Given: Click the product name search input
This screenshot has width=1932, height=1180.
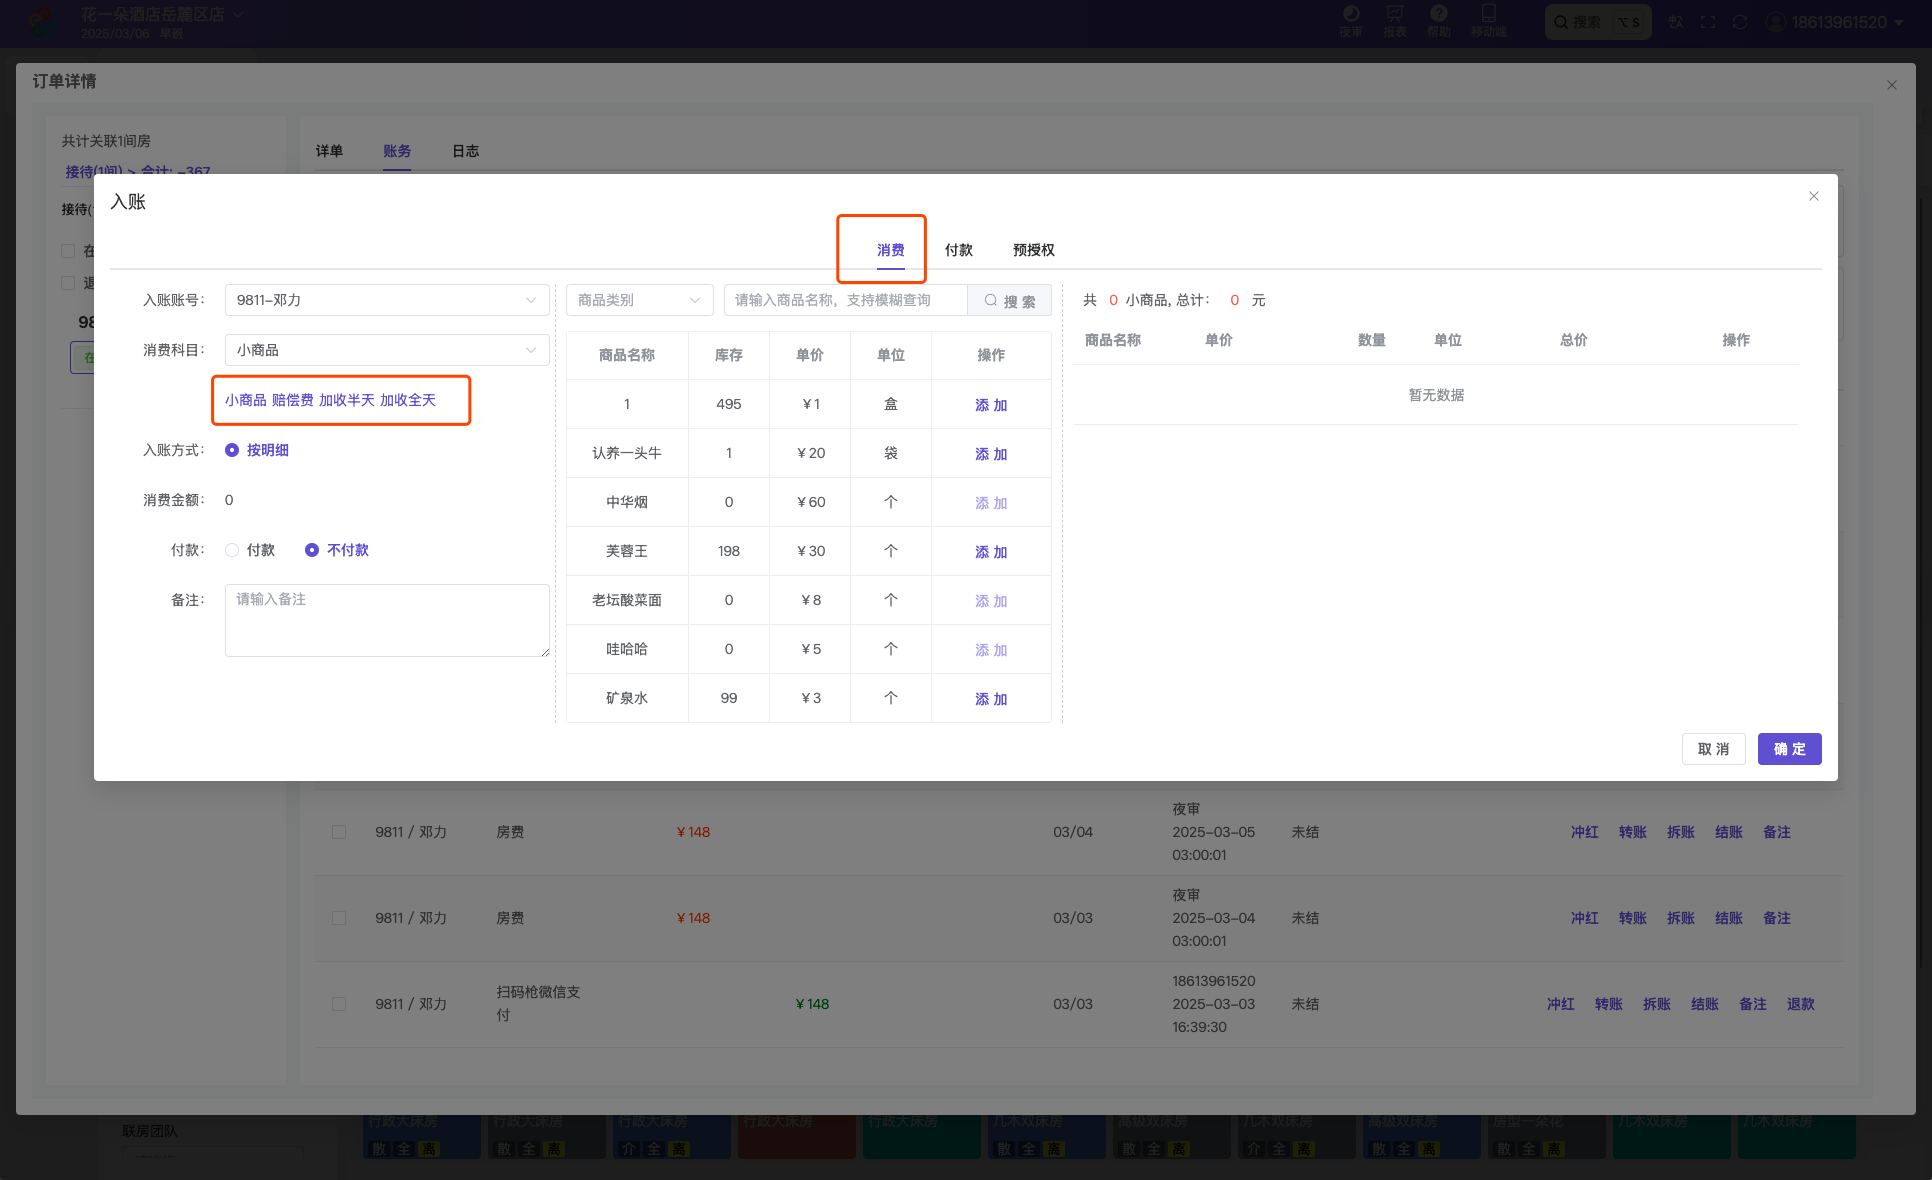Looking at the screenshot, I should [845, 300].
